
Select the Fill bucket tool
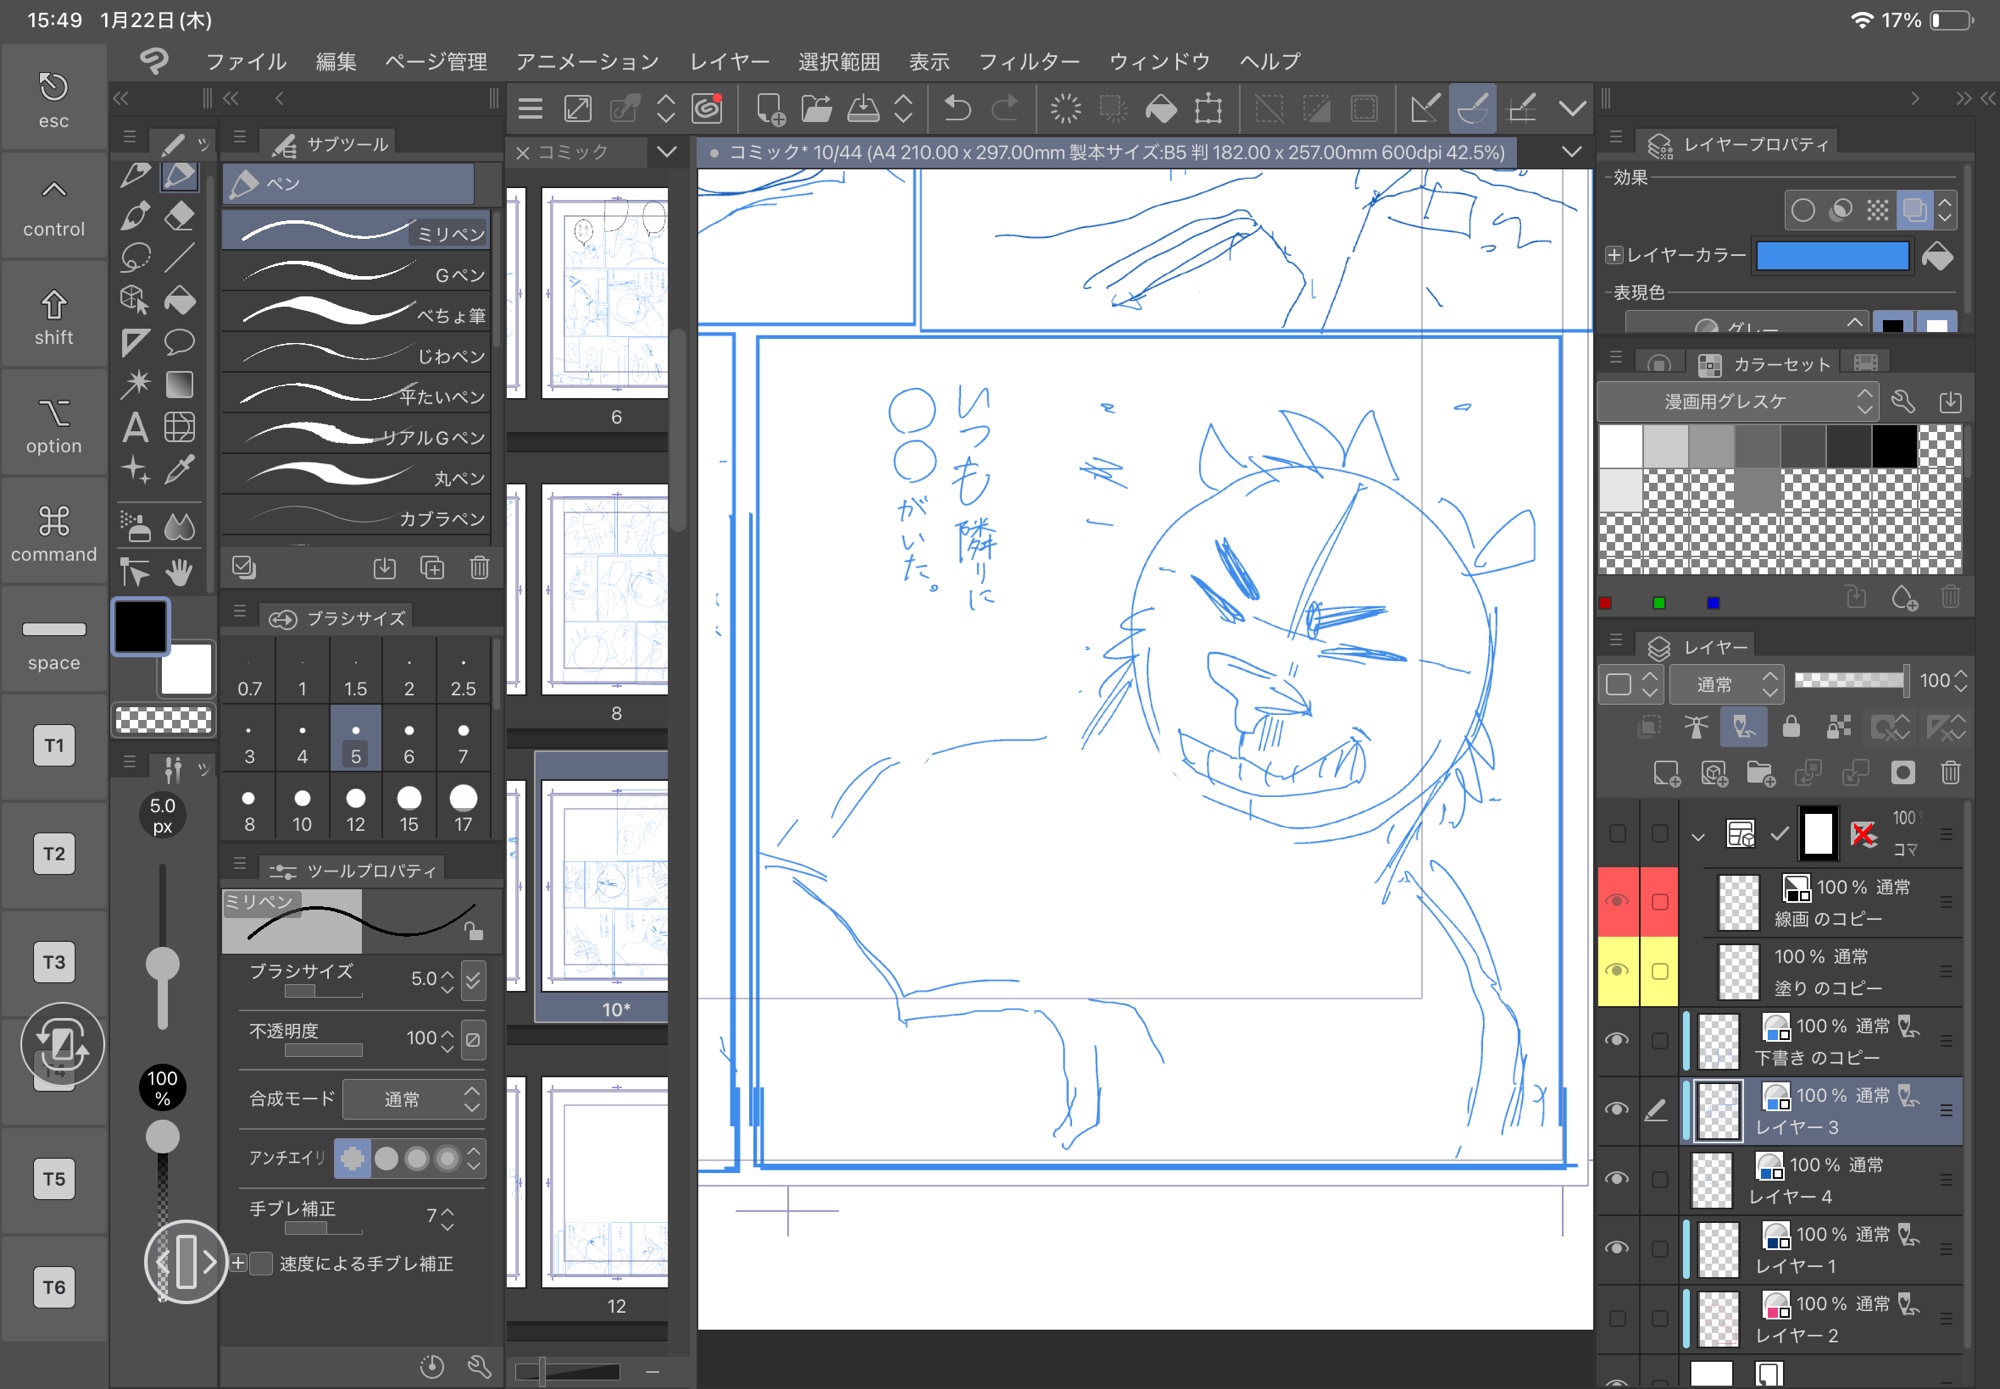point(179,300)
